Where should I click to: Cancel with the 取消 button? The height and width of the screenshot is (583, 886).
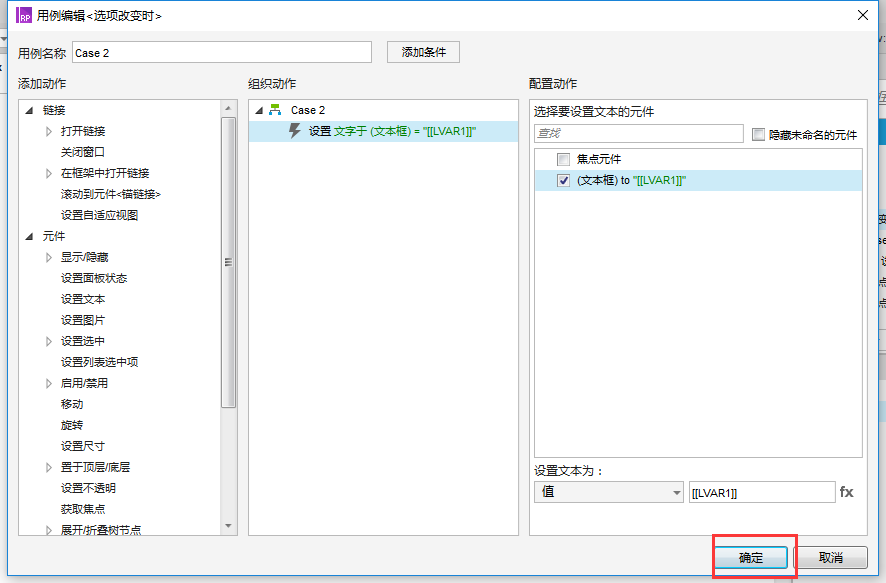tap(831, 558)
